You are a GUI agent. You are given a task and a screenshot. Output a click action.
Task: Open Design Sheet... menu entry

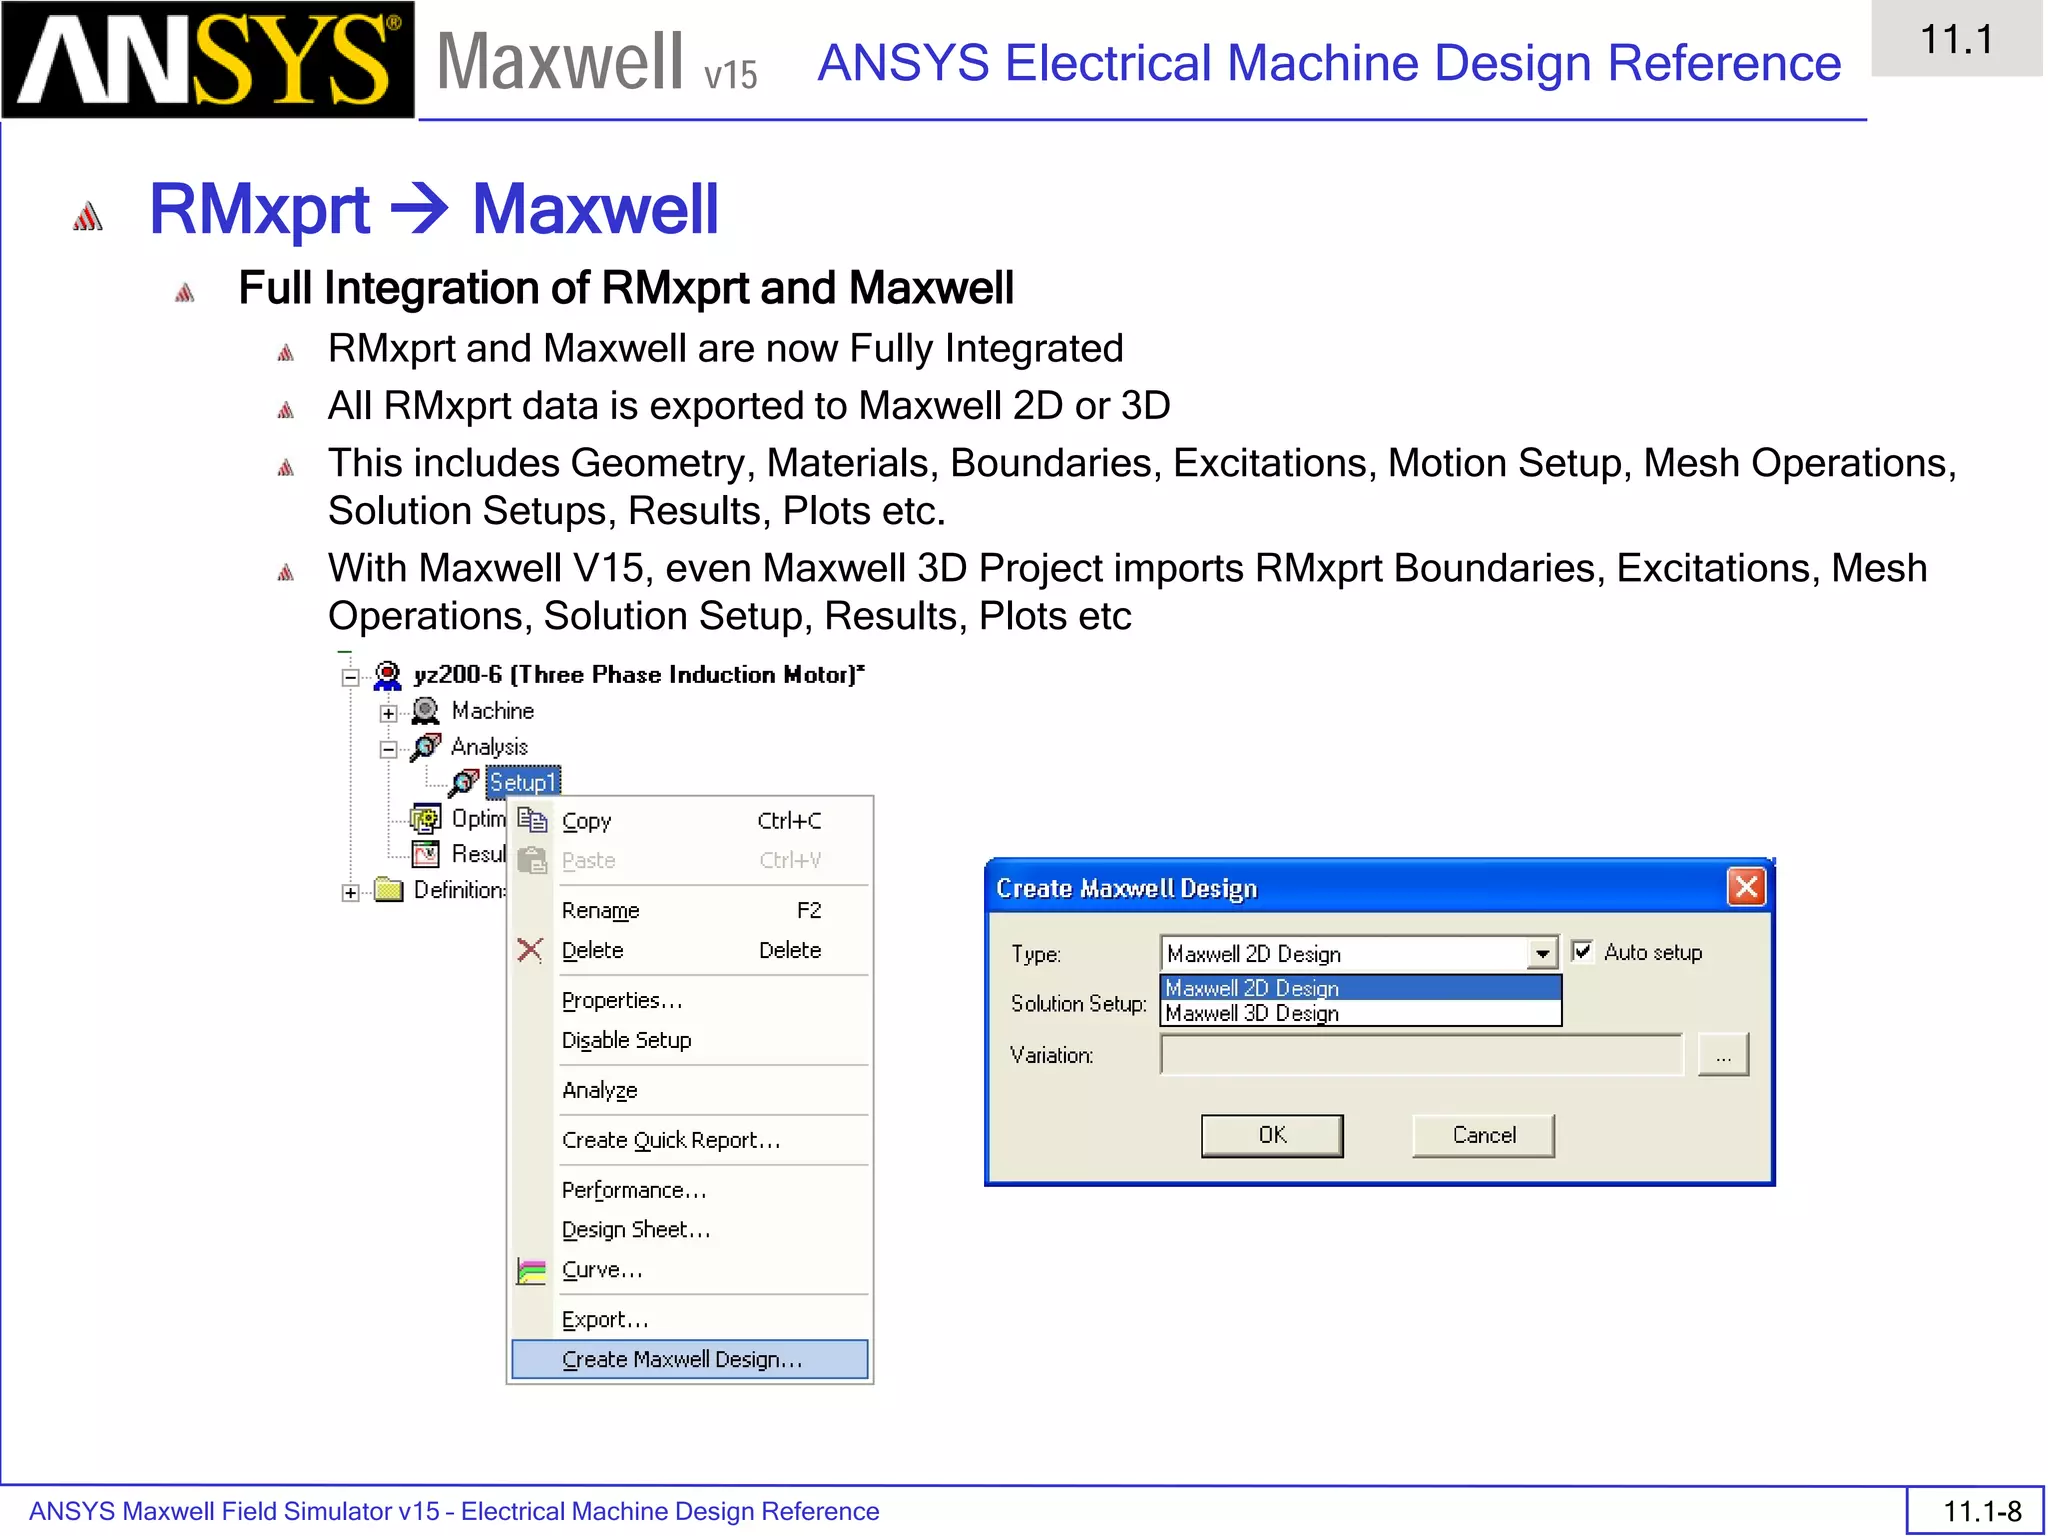[690, 1230]
